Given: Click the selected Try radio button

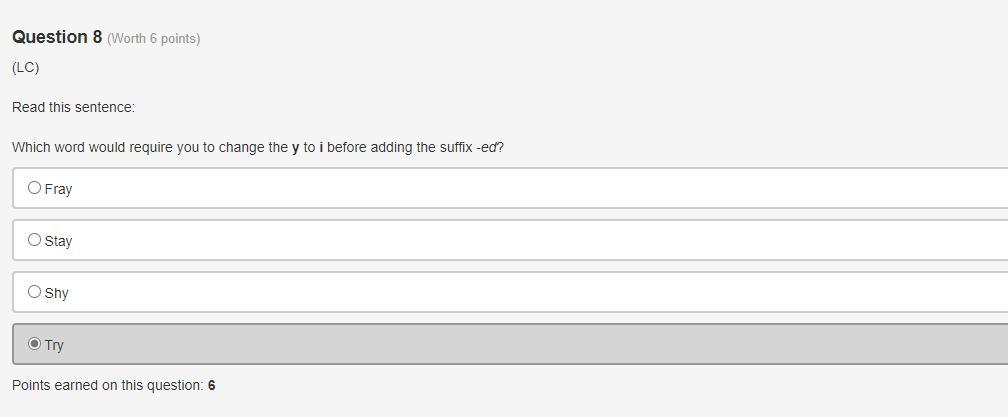Looking at the screenshot, I should tap(35, 344).
